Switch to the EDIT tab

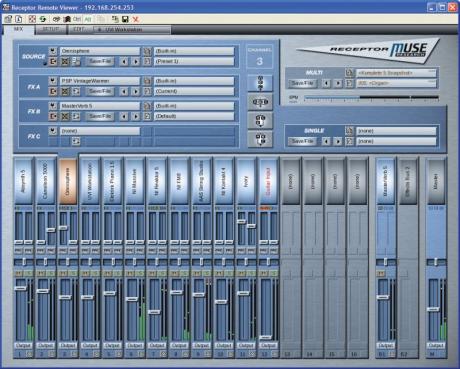tap(79, 29)
